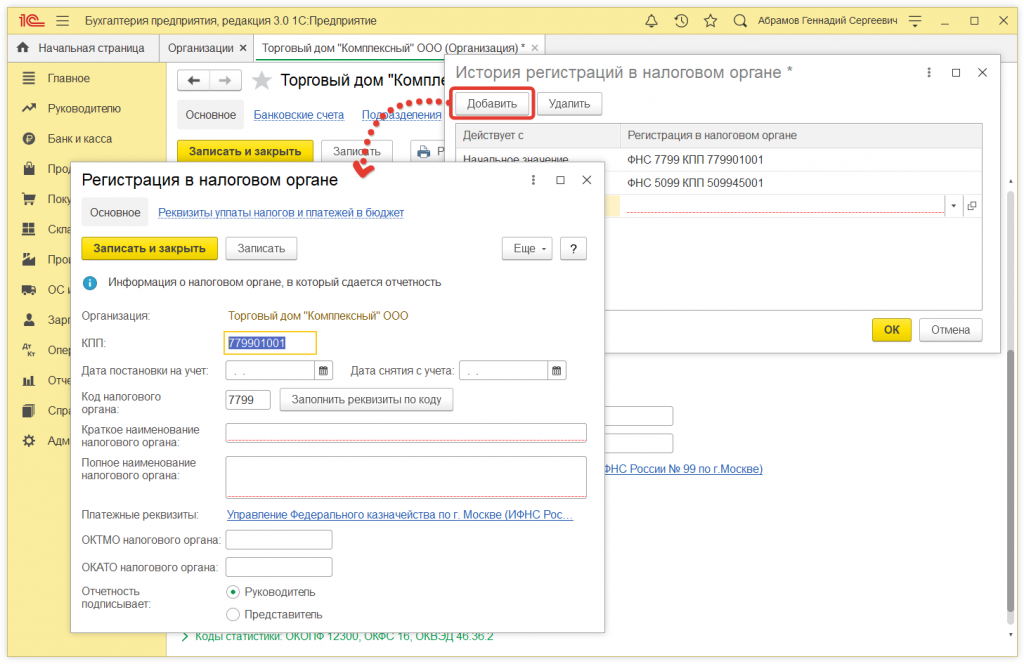Click Заполнить реквизиты по коду button
The image size is (1024, 664).
[x=367, y=400]
